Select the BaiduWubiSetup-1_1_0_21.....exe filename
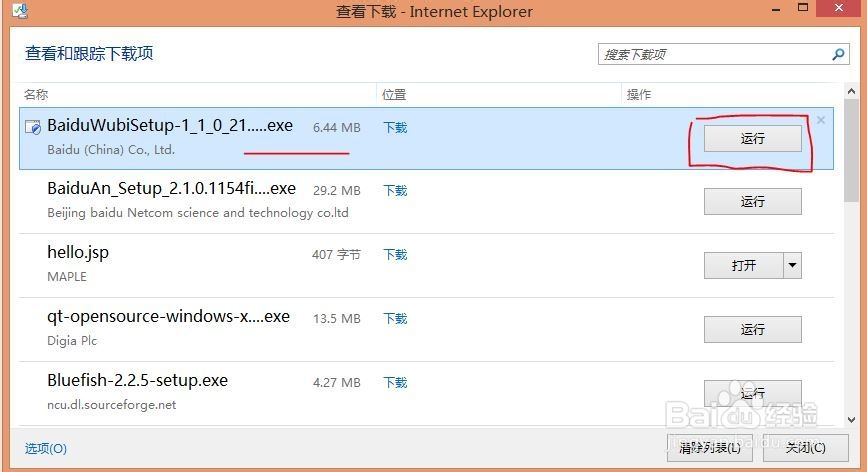This screenshot has height=472, width=867. [170, 125]
